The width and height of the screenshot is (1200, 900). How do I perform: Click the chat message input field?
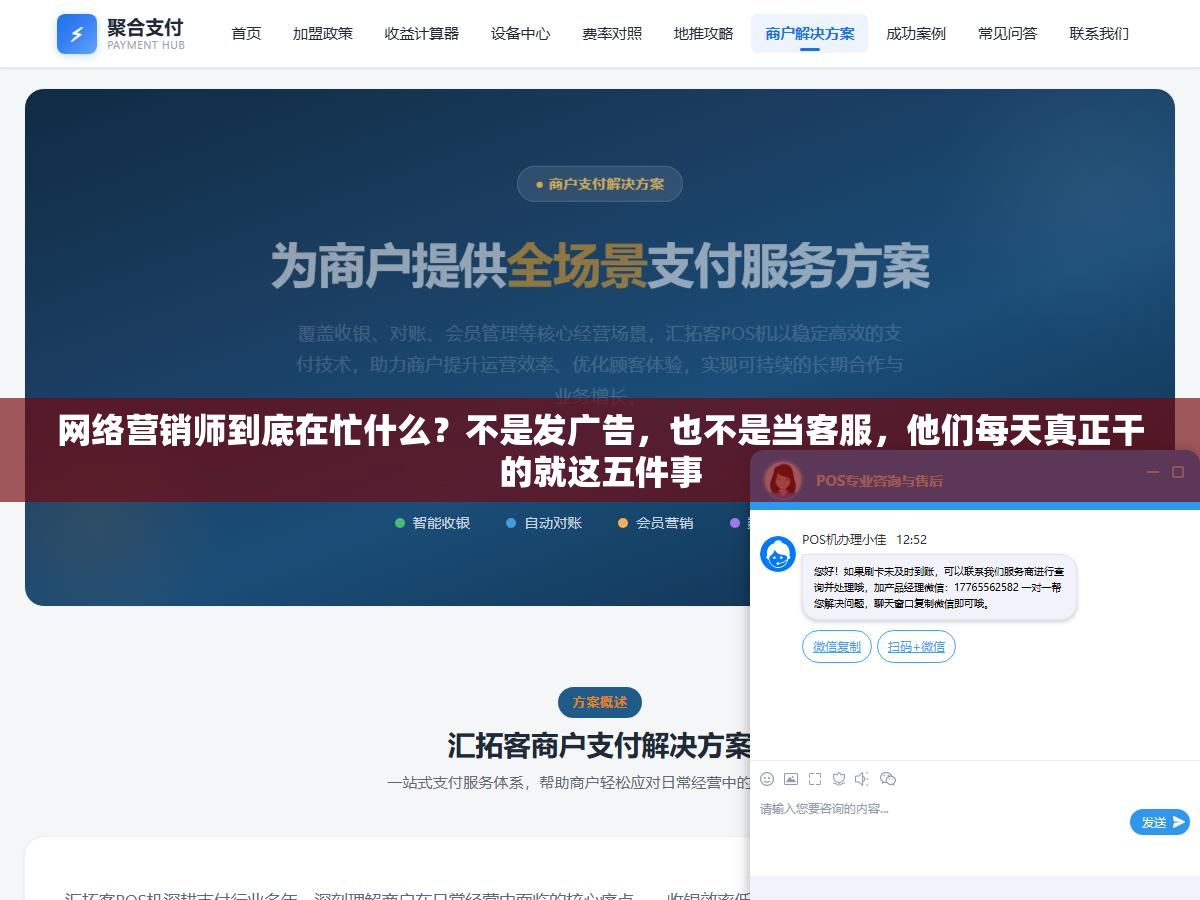(940, 820)
